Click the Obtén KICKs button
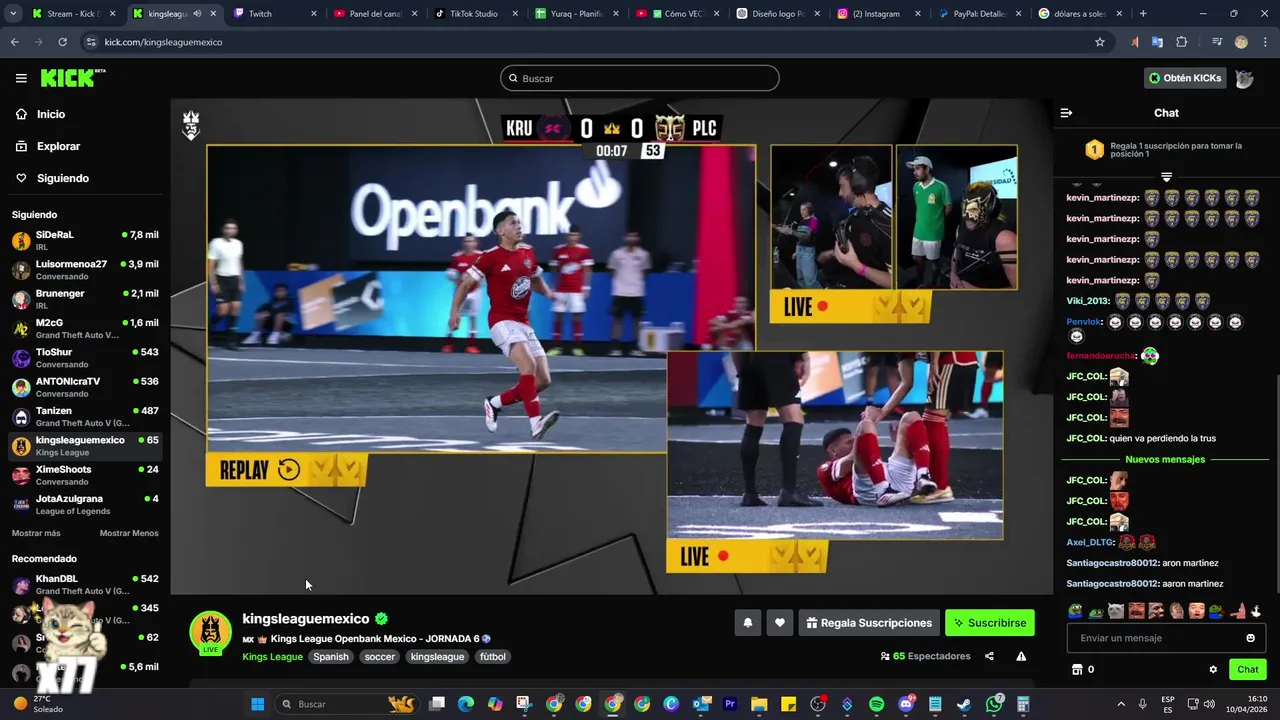Image resolution: width=1280 pixels, height=720 pixels. 1185,78
